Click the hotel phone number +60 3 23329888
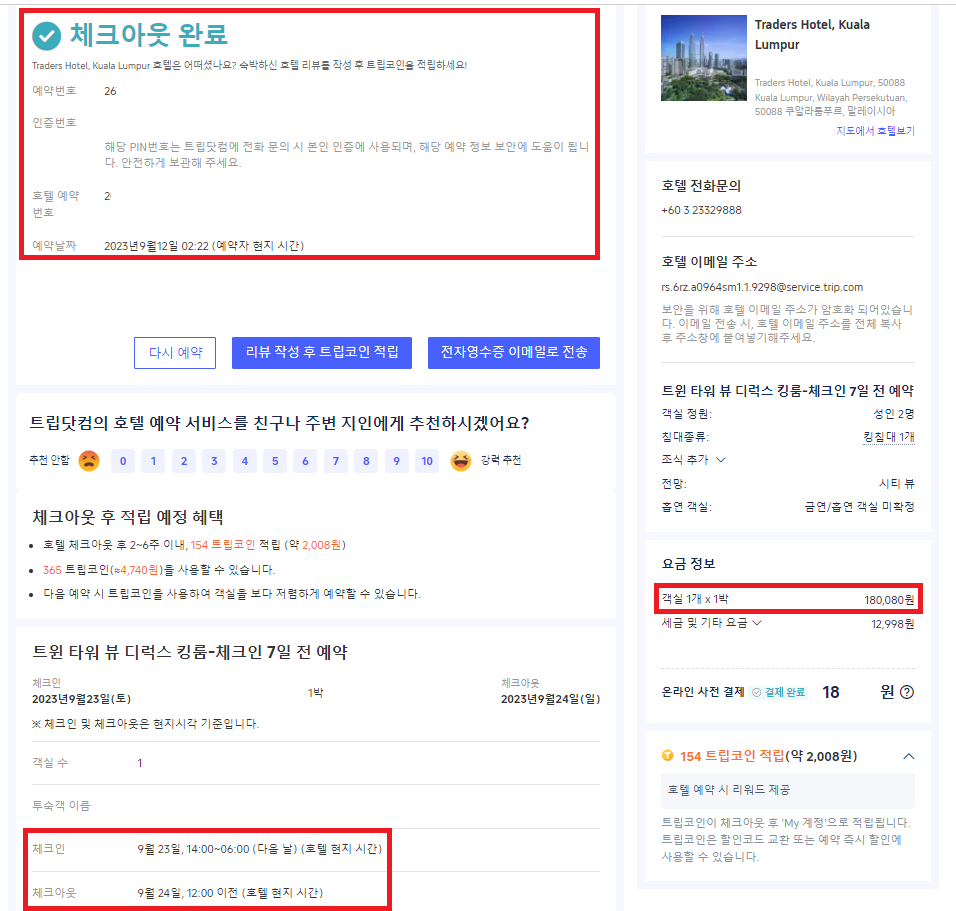The height and width of the screenshot is (911, 956). click(701, 211)
